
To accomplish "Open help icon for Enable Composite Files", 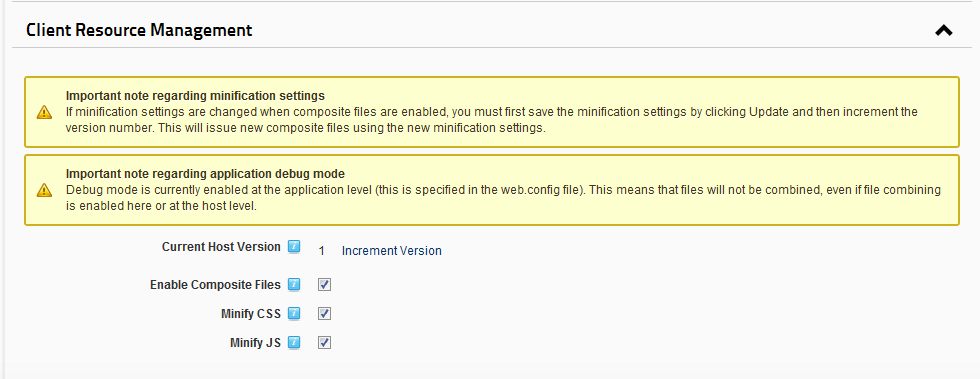I will (294, 285).
